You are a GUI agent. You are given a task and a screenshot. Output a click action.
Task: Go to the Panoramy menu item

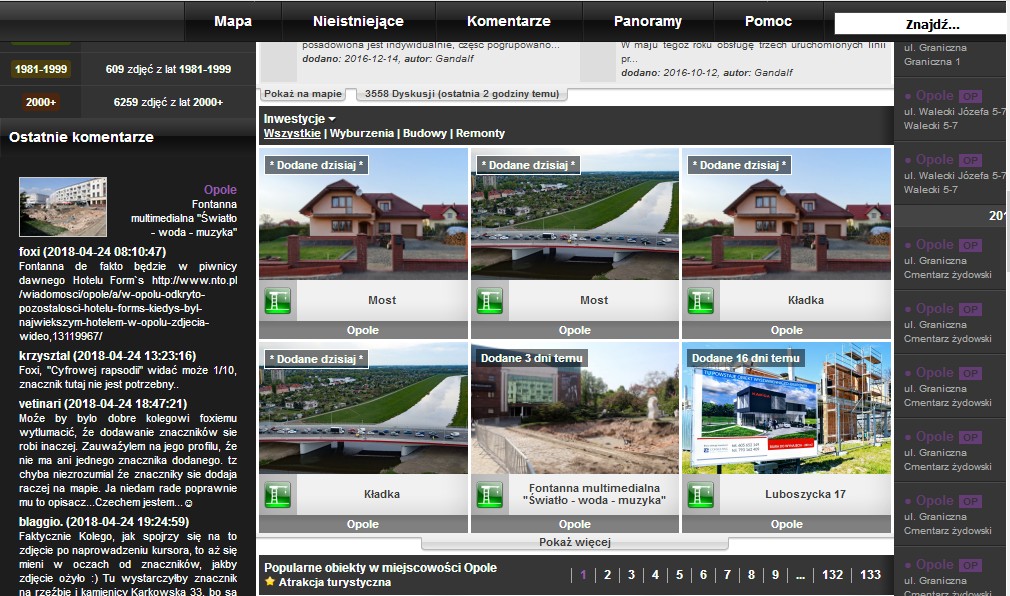pos(647,21)
